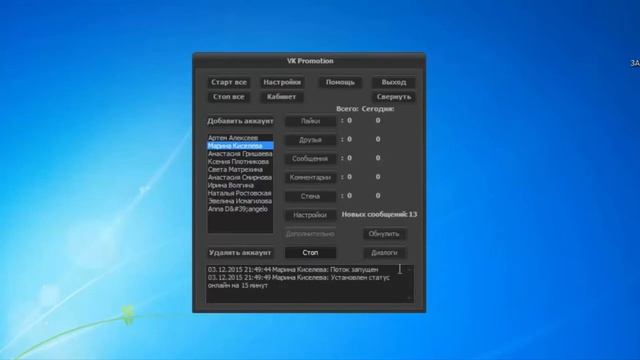Open Настройки in the top button row
The height and width of the screenshot is (360, 640).
[282, 82]
